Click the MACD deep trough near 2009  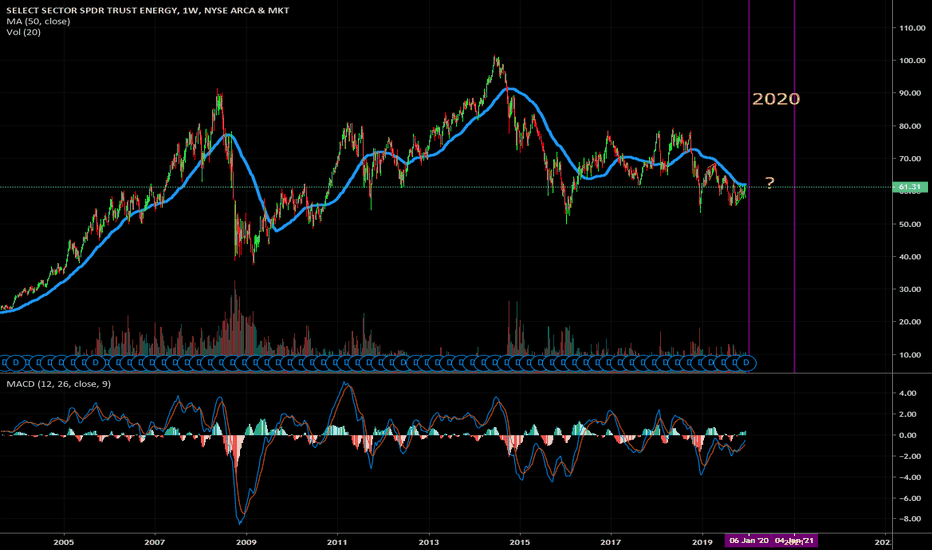(x=240, y=521)
